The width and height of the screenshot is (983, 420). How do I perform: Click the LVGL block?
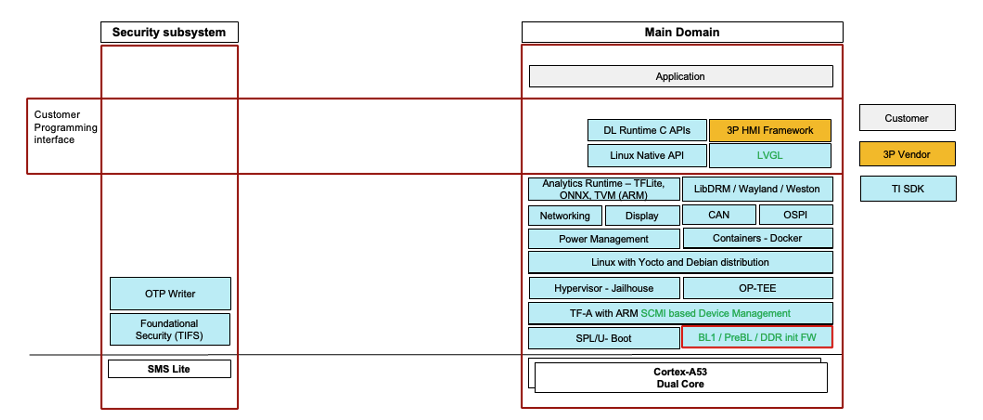(x=769, y=155)
